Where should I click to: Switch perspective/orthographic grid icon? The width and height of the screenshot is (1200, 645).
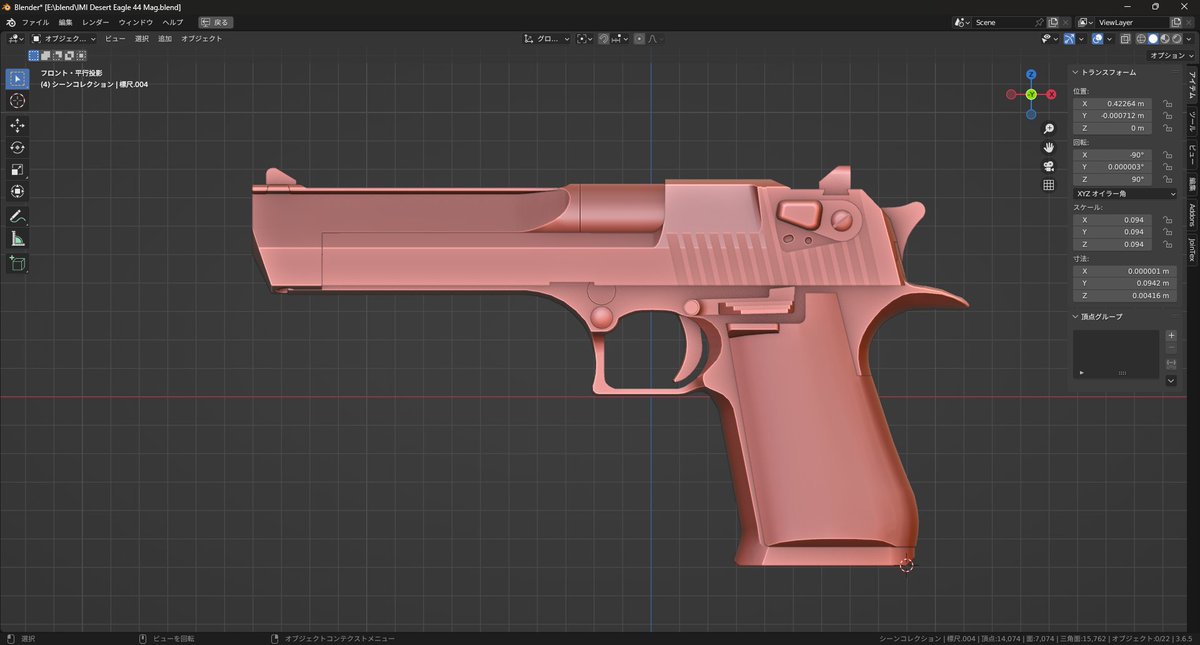pos(1049,185)
